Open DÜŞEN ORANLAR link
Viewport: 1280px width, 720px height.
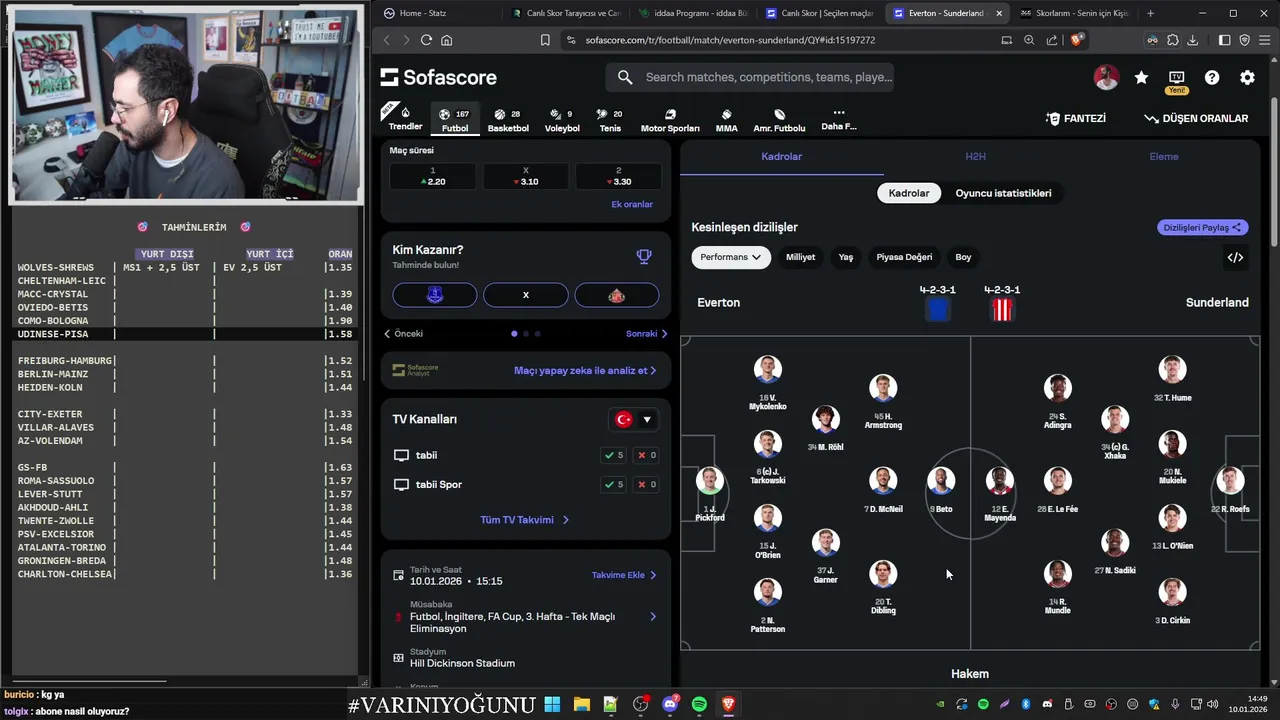pos(1196,118)
